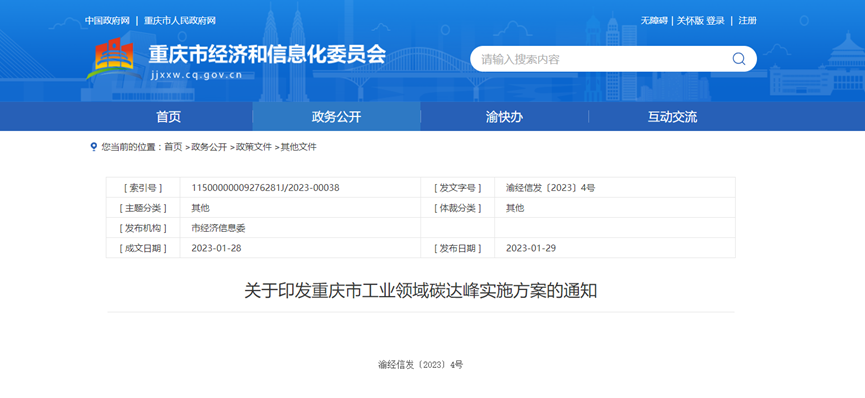Click 政务公开 in the breadcrumb path
Image resolution: width=865 pixels, height=398 pixels.
click(209, 147)
